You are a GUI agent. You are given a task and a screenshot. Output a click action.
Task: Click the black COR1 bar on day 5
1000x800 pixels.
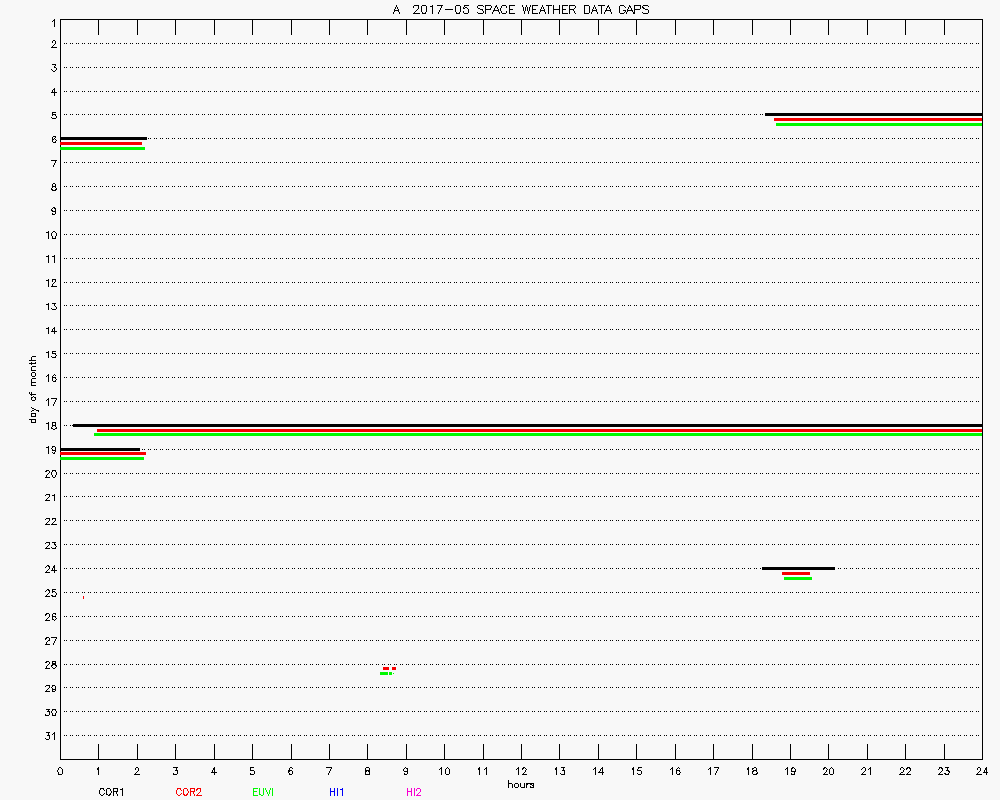click(873, 114)
